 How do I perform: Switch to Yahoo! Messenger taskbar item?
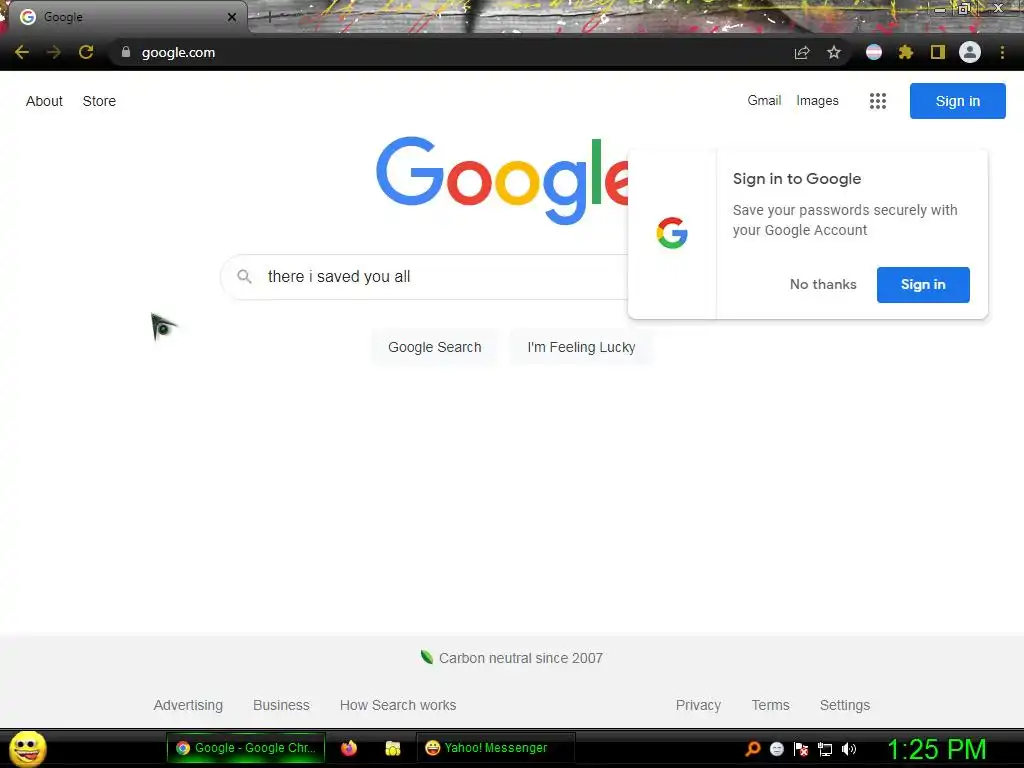[x=496, y=748]
